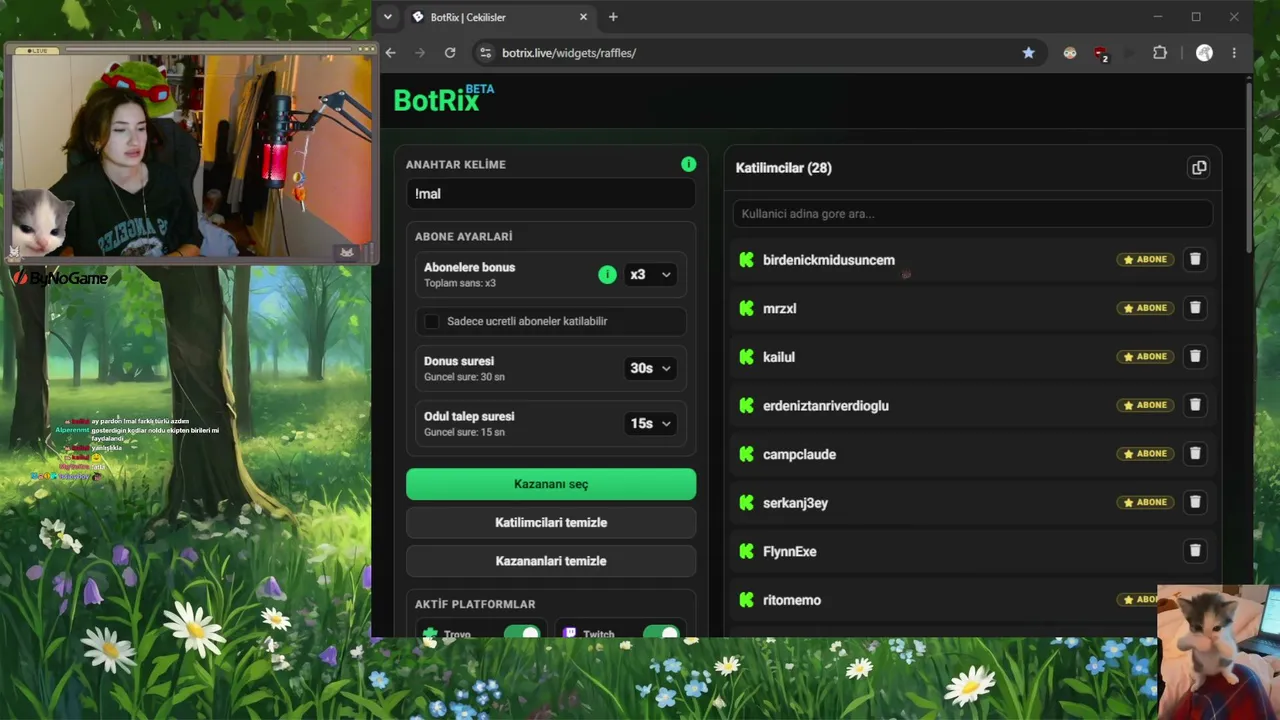Tick the Sadece ucretli aboneler katilabilir checkbox
Screen dimensions: 1280x720
point(432,321)
